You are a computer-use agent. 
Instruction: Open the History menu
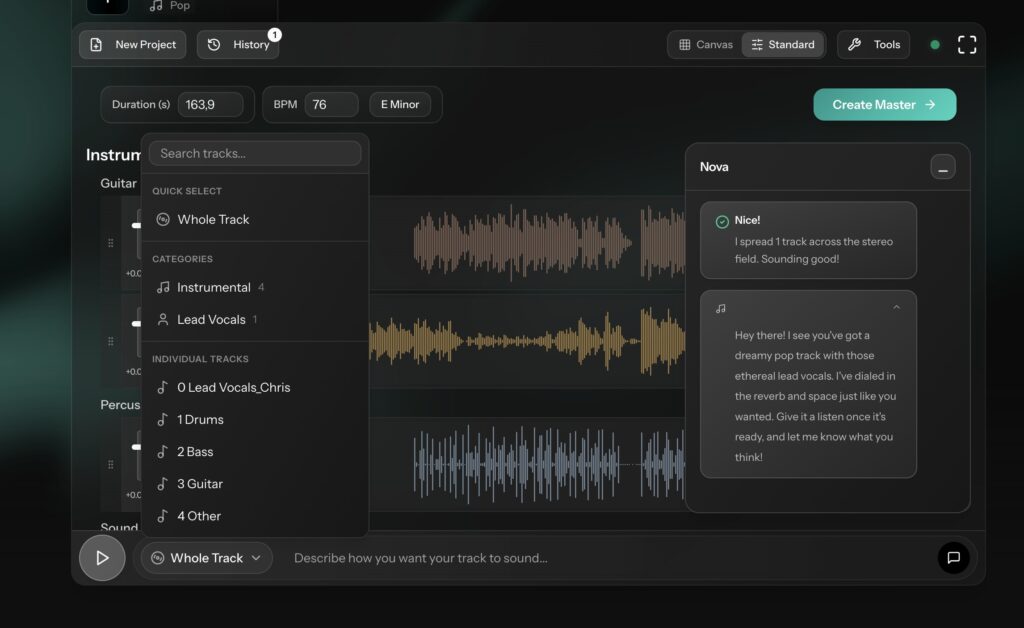tap(238, 44)
